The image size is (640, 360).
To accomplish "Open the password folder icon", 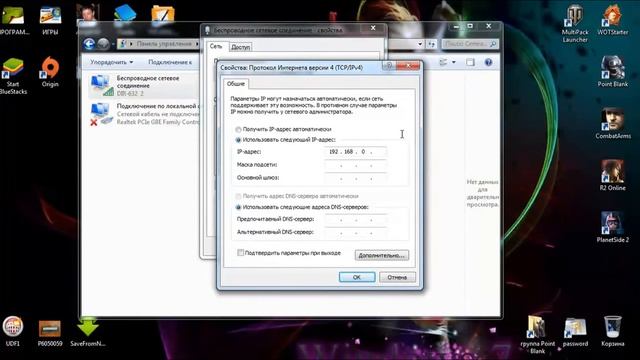I will tap(575, 331).
